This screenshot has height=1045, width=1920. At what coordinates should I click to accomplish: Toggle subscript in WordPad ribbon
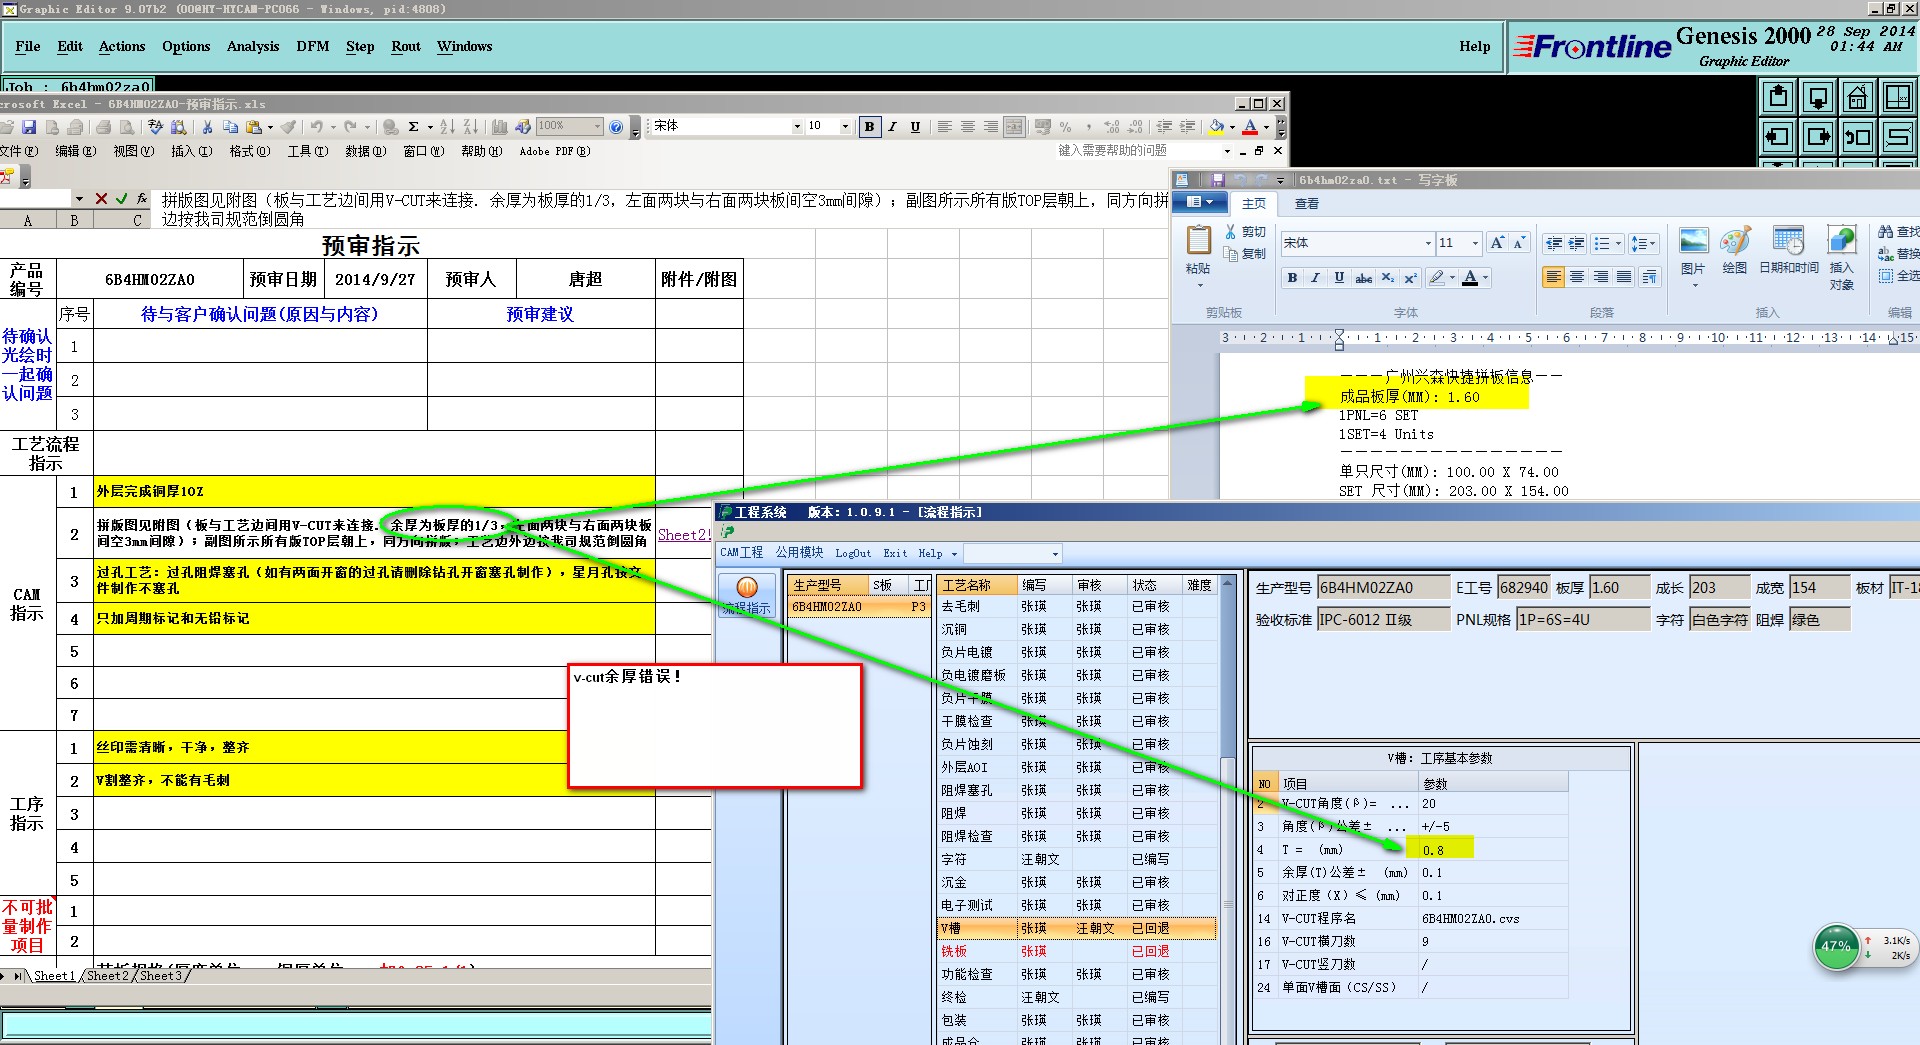pyautogui.click(x=1387, y=278)
